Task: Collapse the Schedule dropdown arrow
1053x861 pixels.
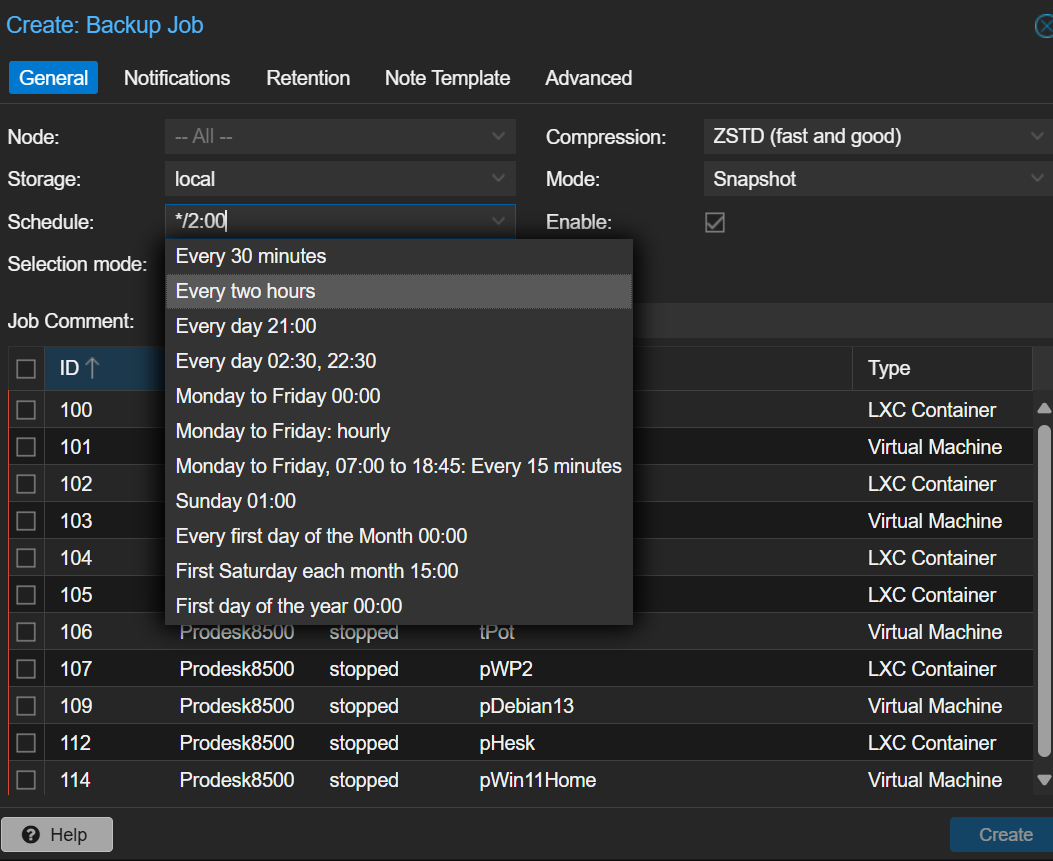Action: click(x=498, y=221)
